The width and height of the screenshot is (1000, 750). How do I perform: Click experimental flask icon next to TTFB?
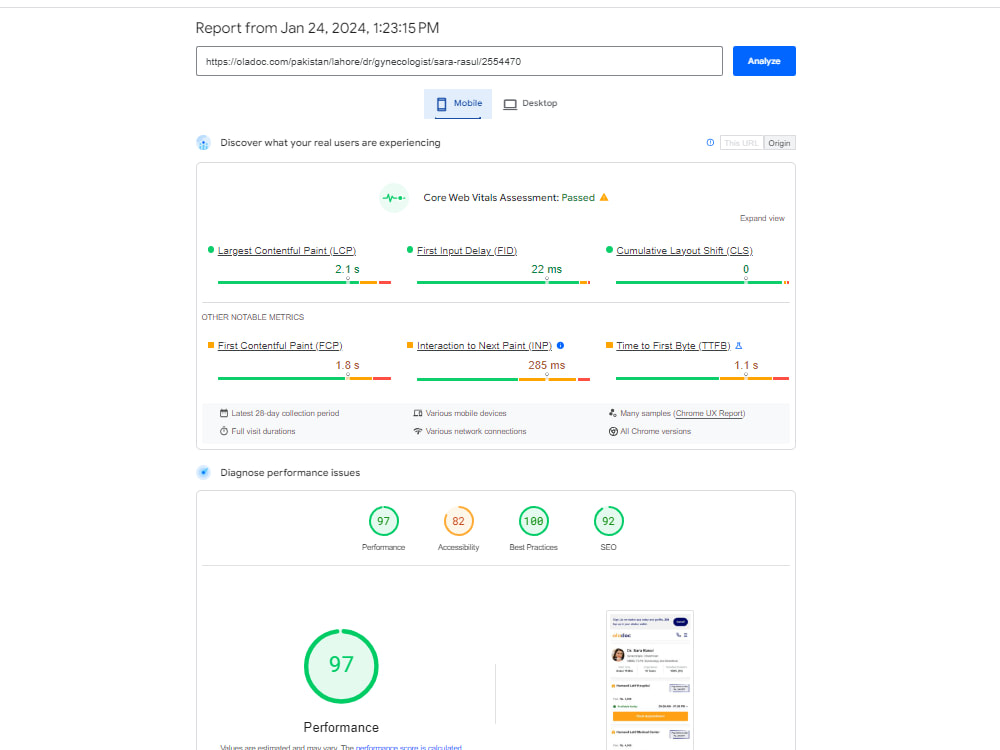pos(739,346)
